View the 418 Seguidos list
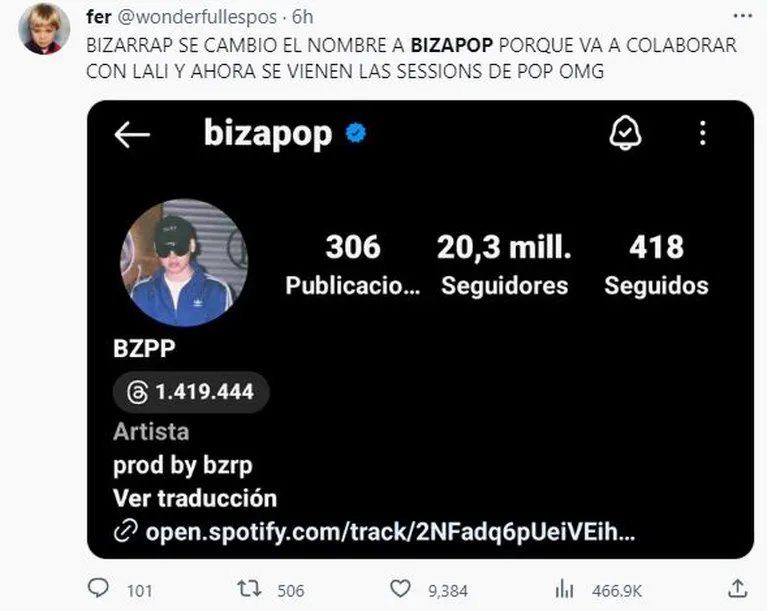Image resolution: width=767 pixels, height=611 pixels. [656, 265]
